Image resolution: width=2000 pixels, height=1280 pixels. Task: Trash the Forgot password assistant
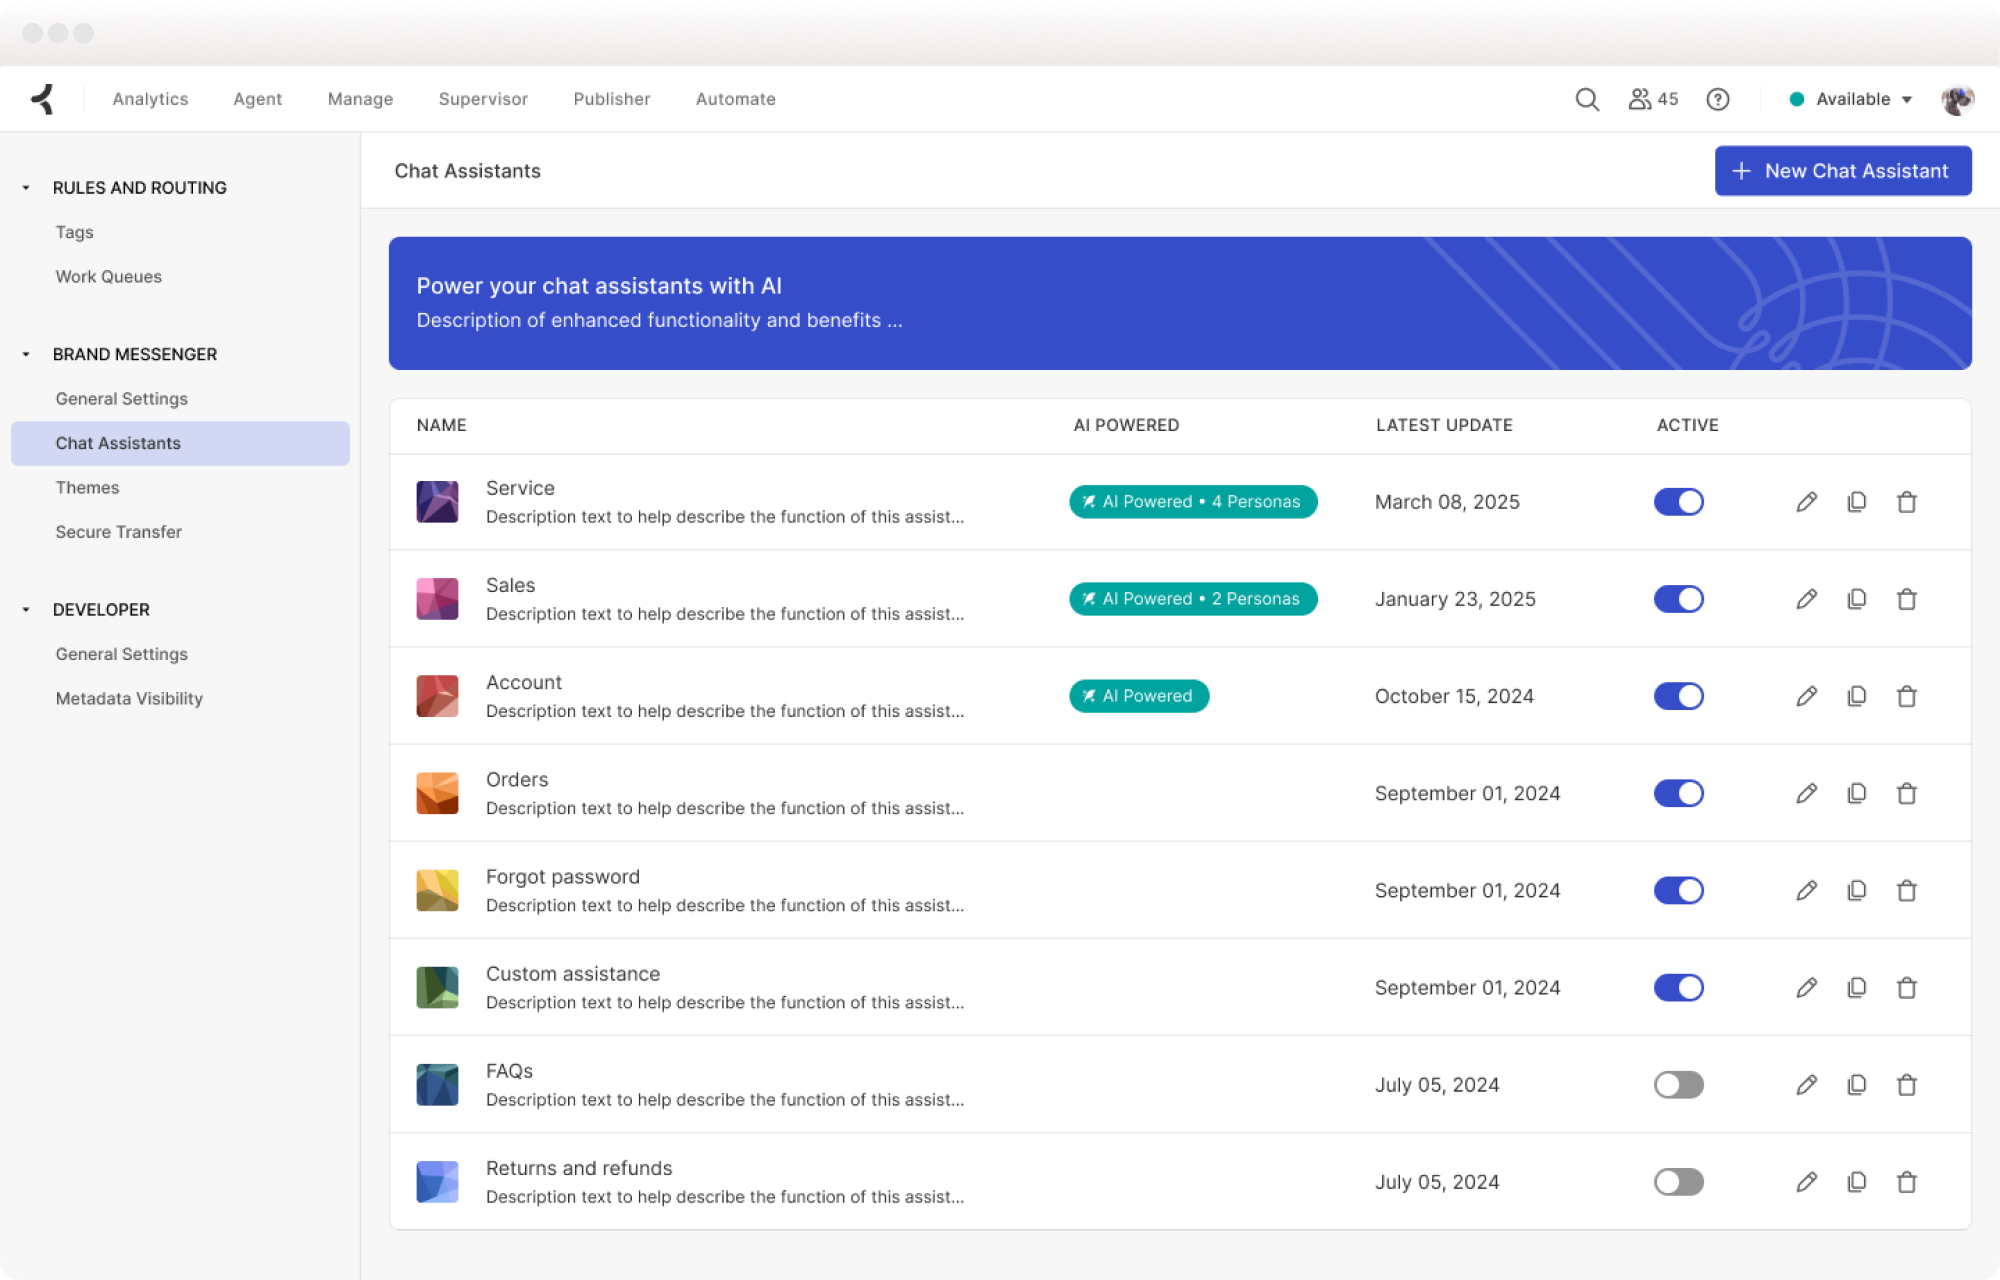(x=1907, y=890)
